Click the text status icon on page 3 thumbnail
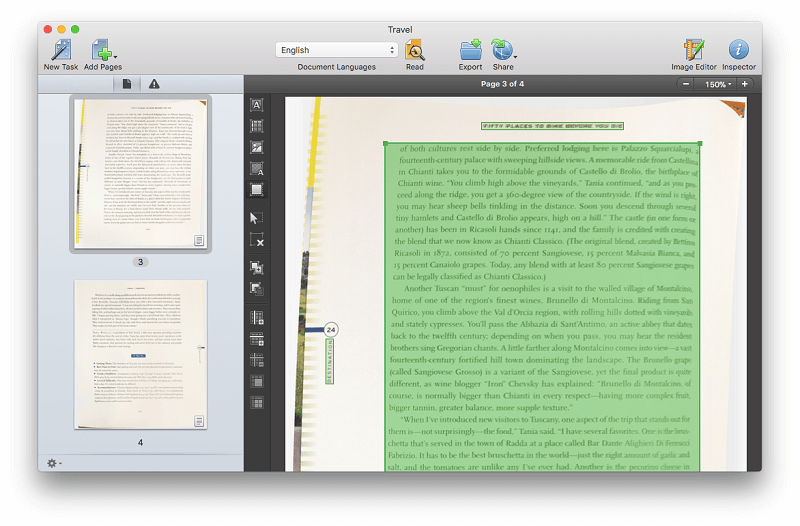 tap(199, 240)
